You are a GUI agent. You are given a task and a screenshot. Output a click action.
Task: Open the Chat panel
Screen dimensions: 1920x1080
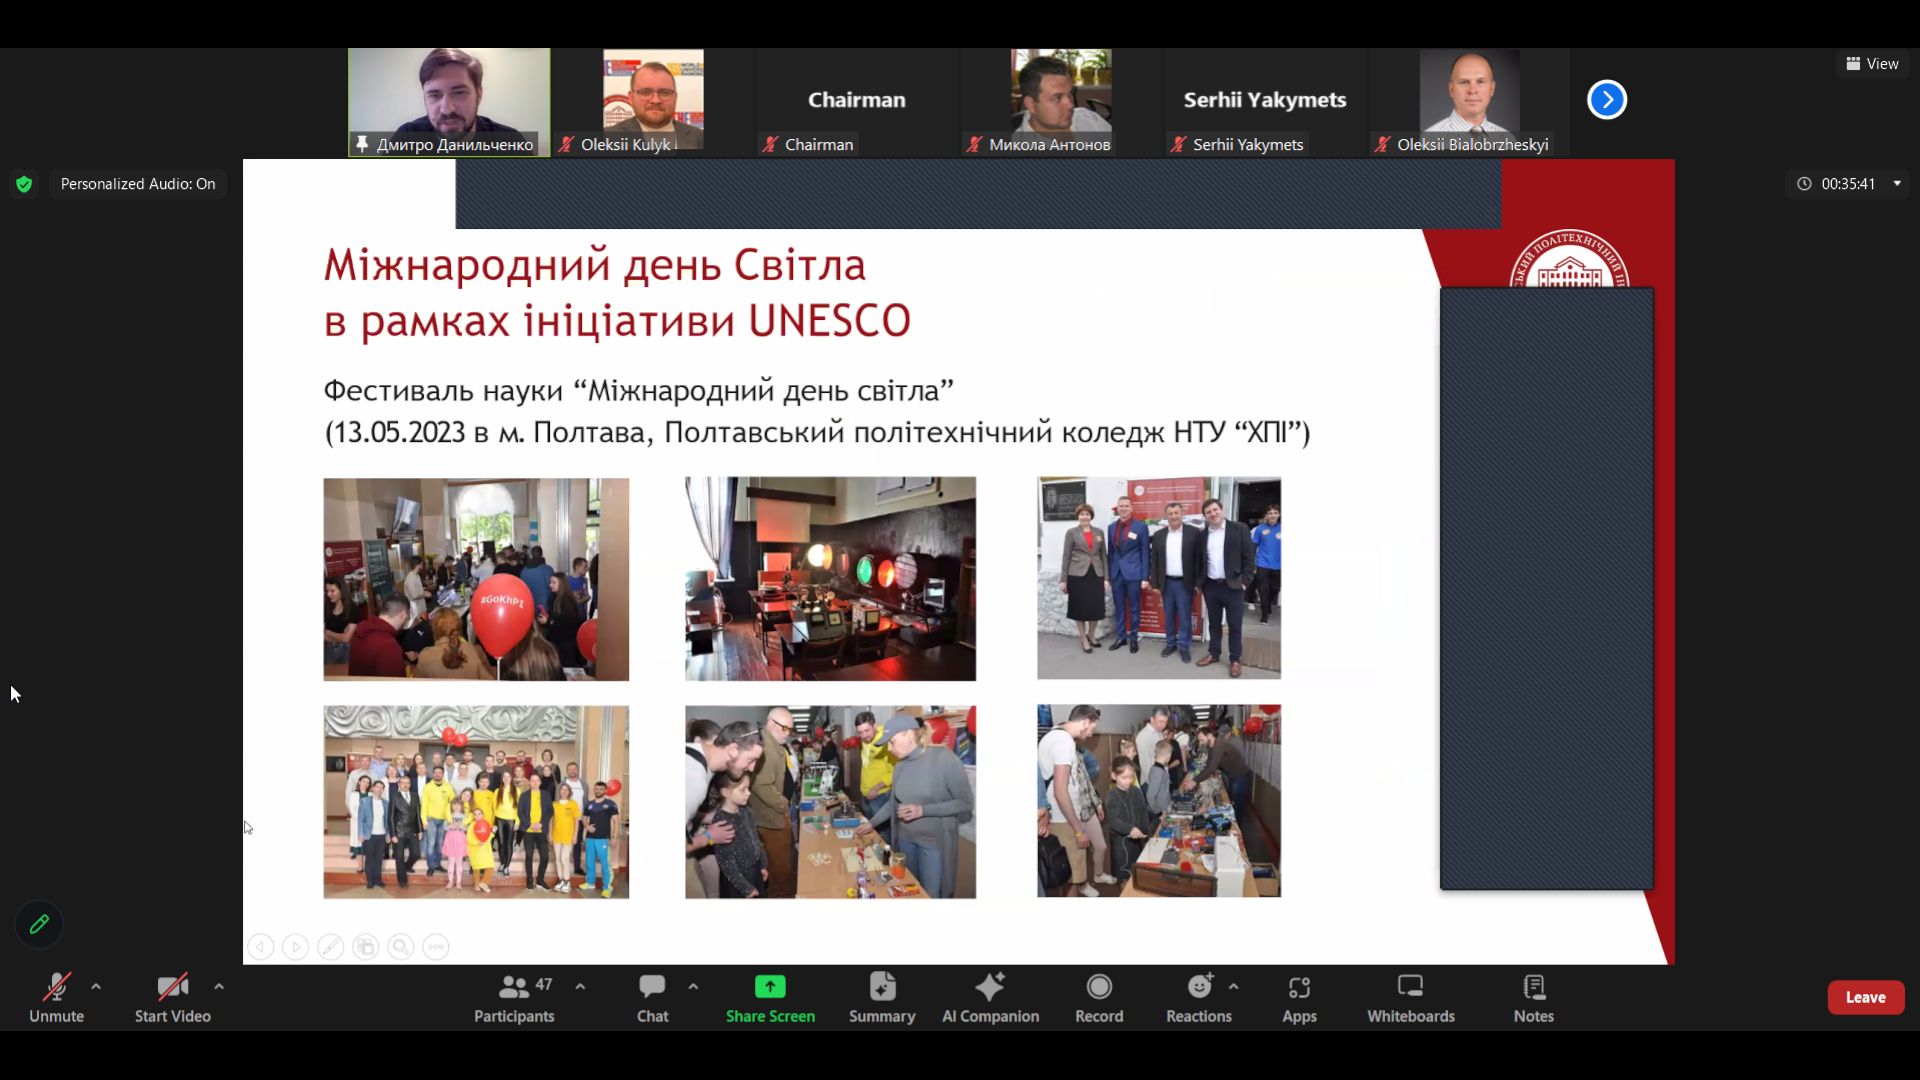pos(652,997)
